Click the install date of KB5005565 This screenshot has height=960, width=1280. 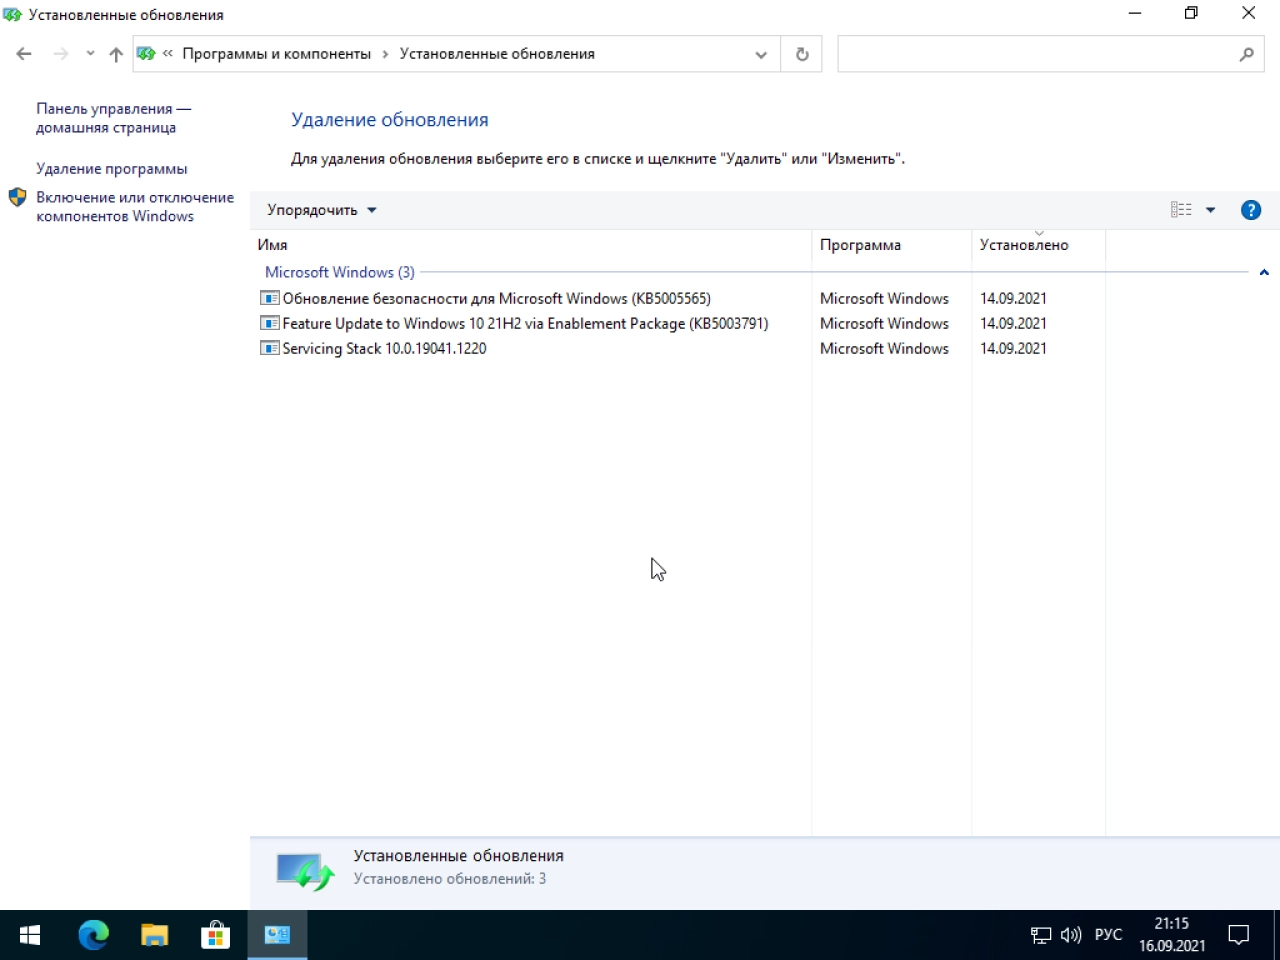pyautogui.click(x=1013, y=298)
